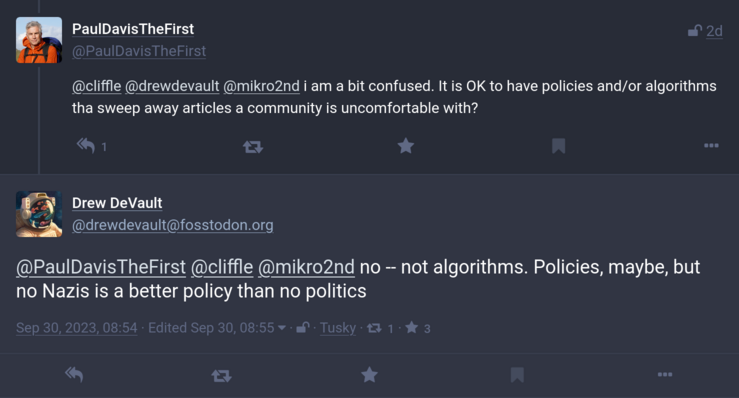Viewport: 739px width, 398px height.
Task: Open @drewdevault@fosstodon.org profile handle
Action: pos(172,225)
